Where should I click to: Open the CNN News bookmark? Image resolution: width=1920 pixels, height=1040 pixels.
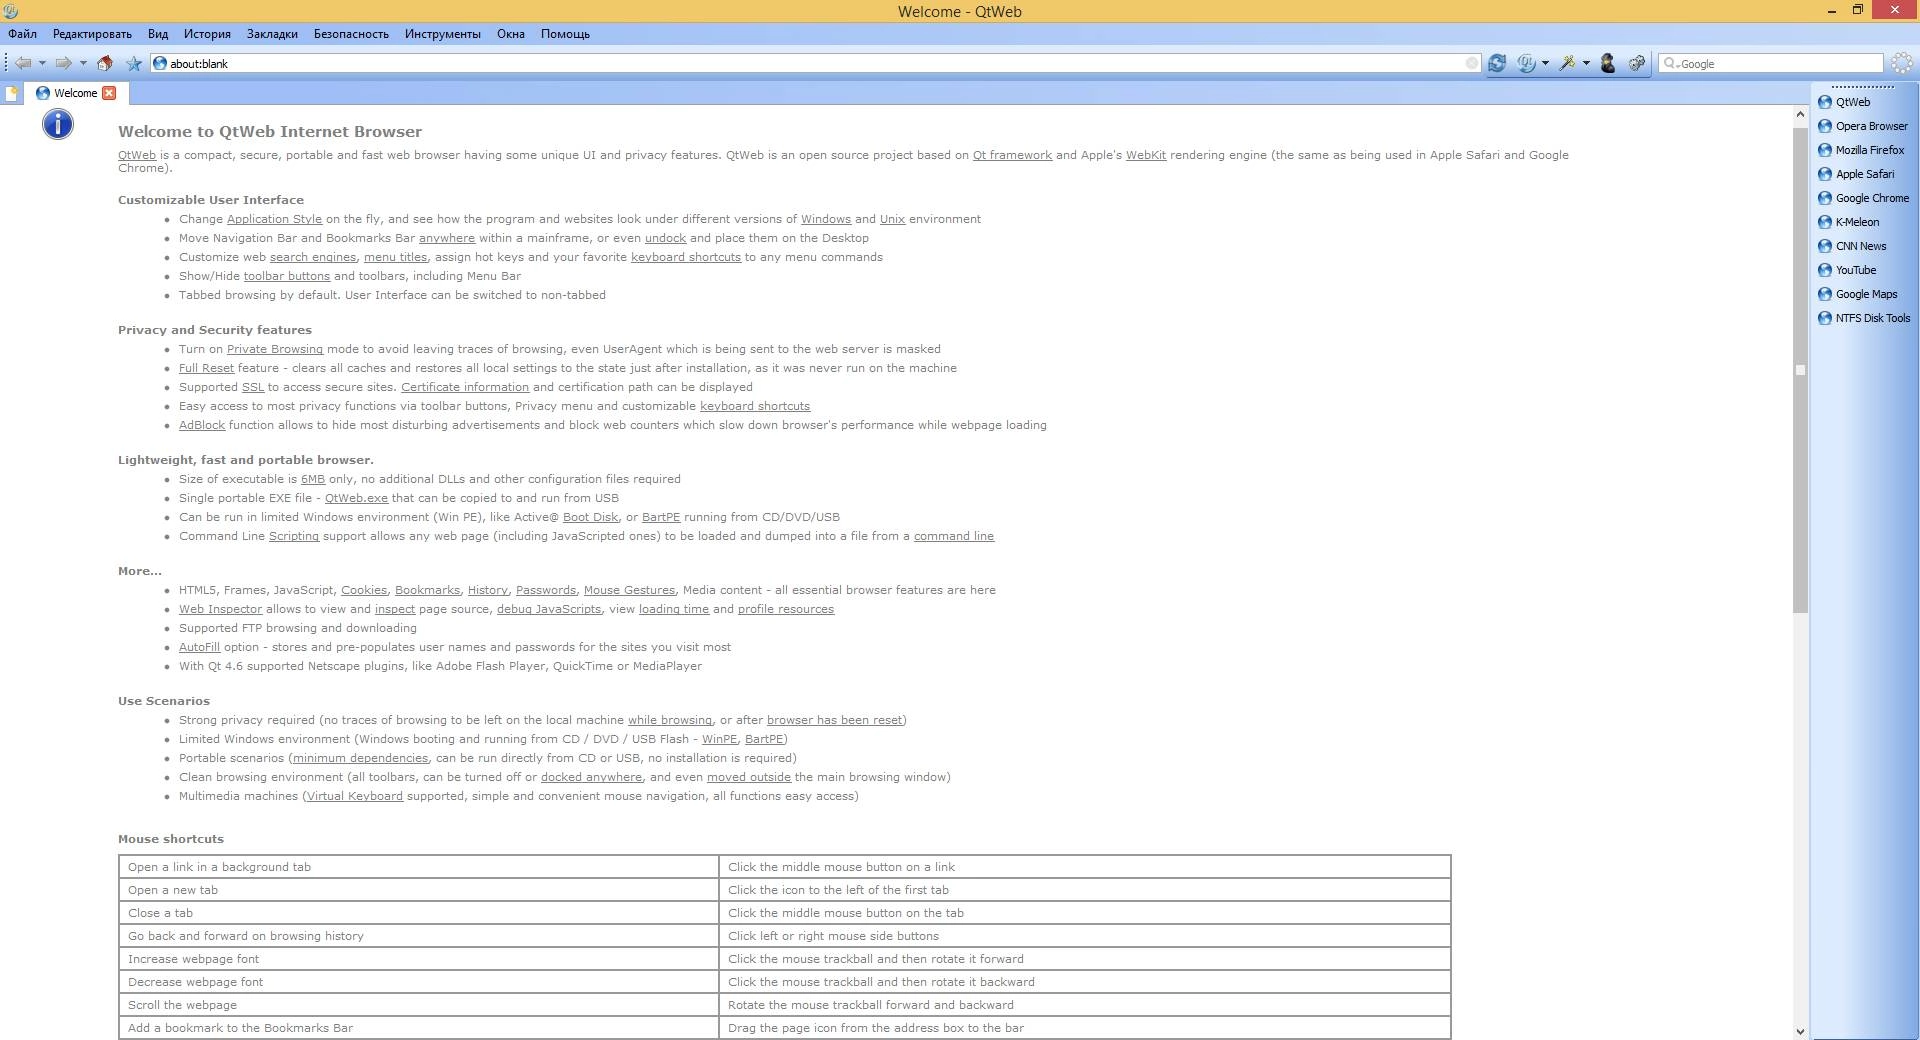(x=1852, y=246)
